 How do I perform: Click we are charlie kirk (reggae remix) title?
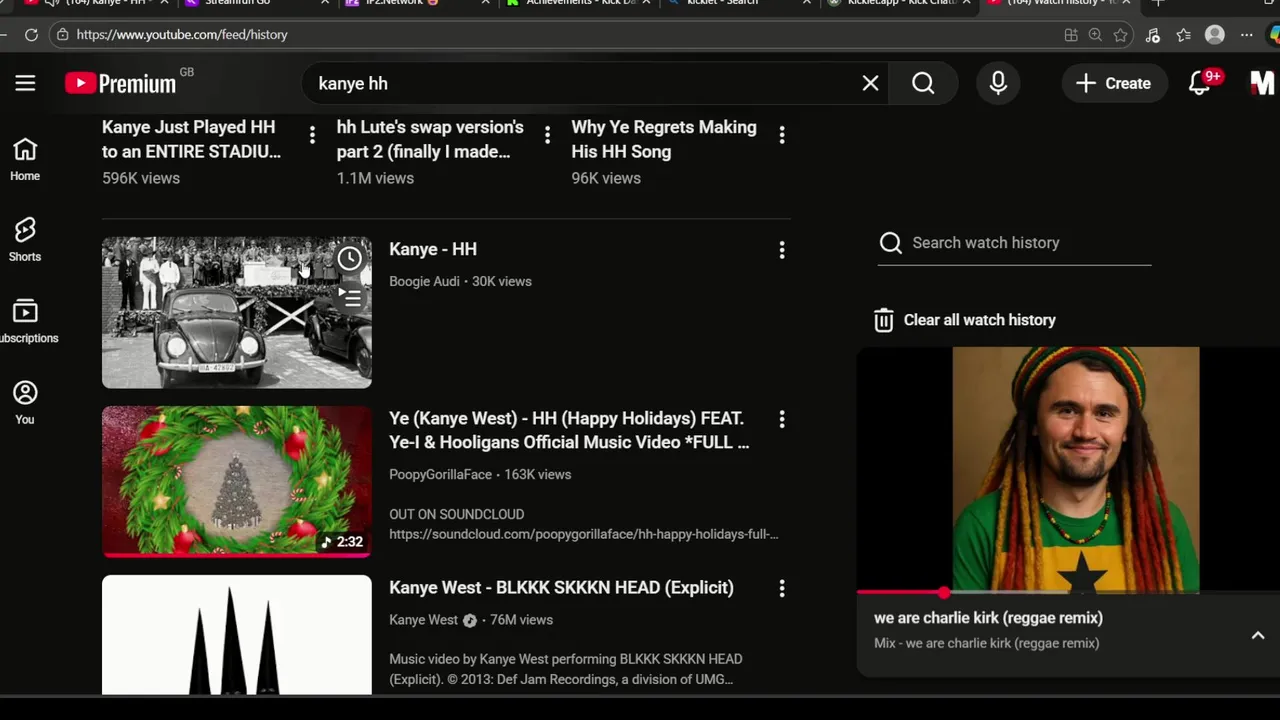tap(988, 618)
